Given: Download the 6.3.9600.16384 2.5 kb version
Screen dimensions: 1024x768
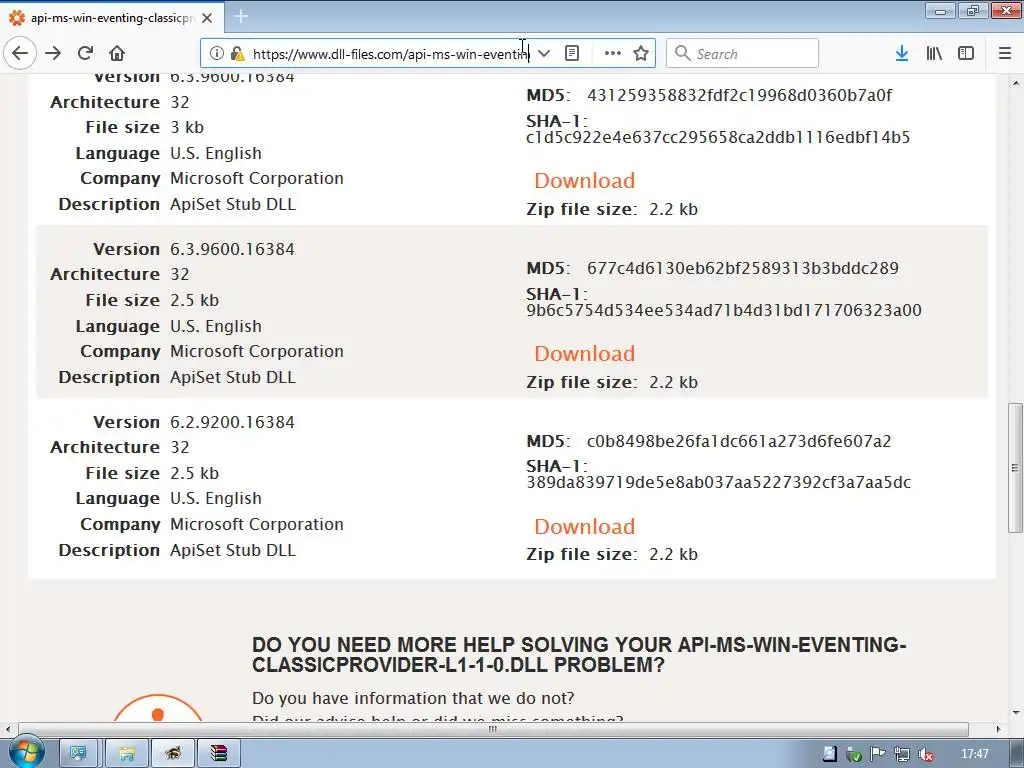Looking at the screenshot, I should tap(584, 353).
